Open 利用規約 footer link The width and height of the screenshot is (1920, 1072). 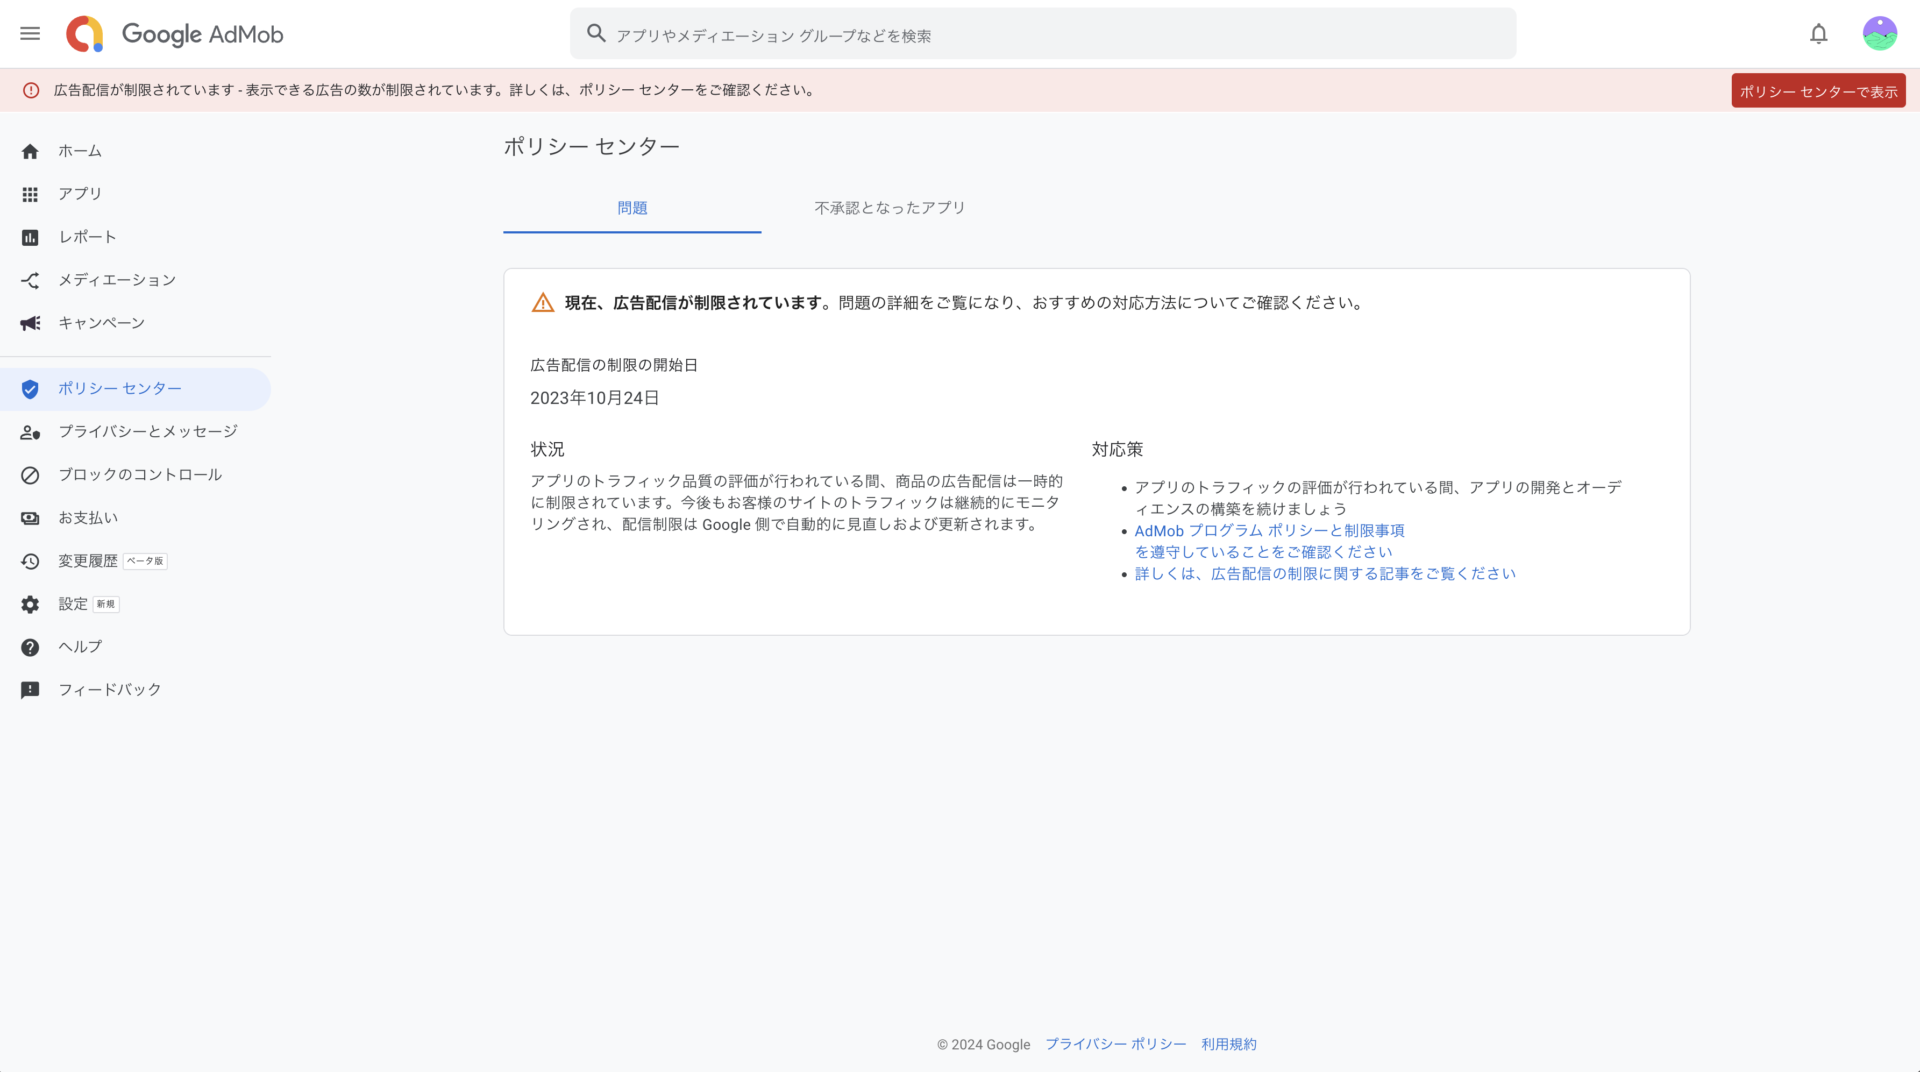(x=1229, y=1044)
